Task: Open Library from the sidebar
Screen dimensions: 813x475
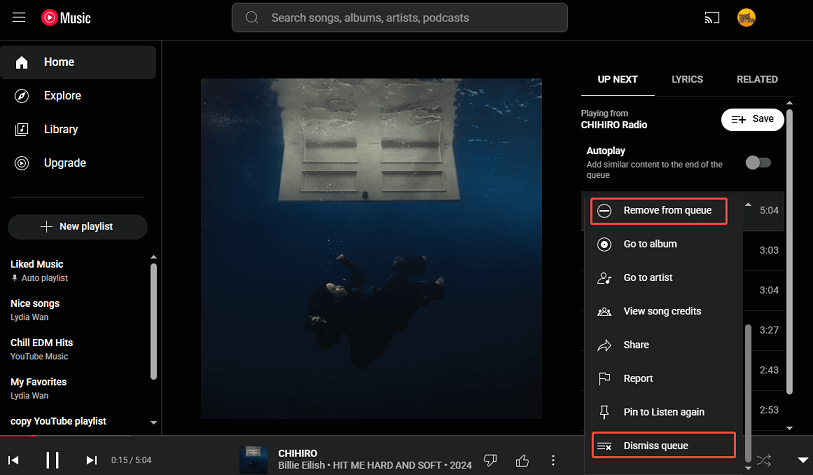Action: [78, 129]
